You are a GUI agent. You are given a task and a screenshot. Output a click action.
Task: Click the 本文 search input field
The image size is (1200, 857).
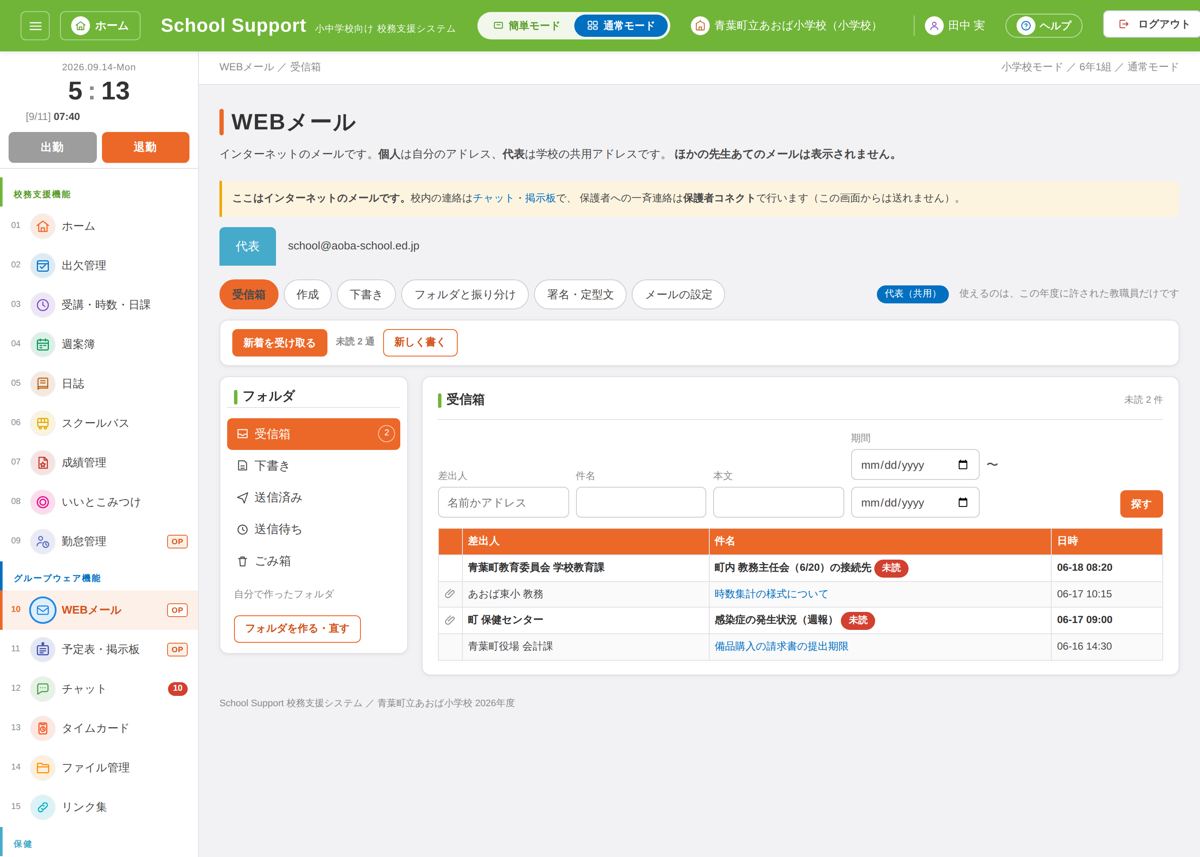[x=778, y=502]
